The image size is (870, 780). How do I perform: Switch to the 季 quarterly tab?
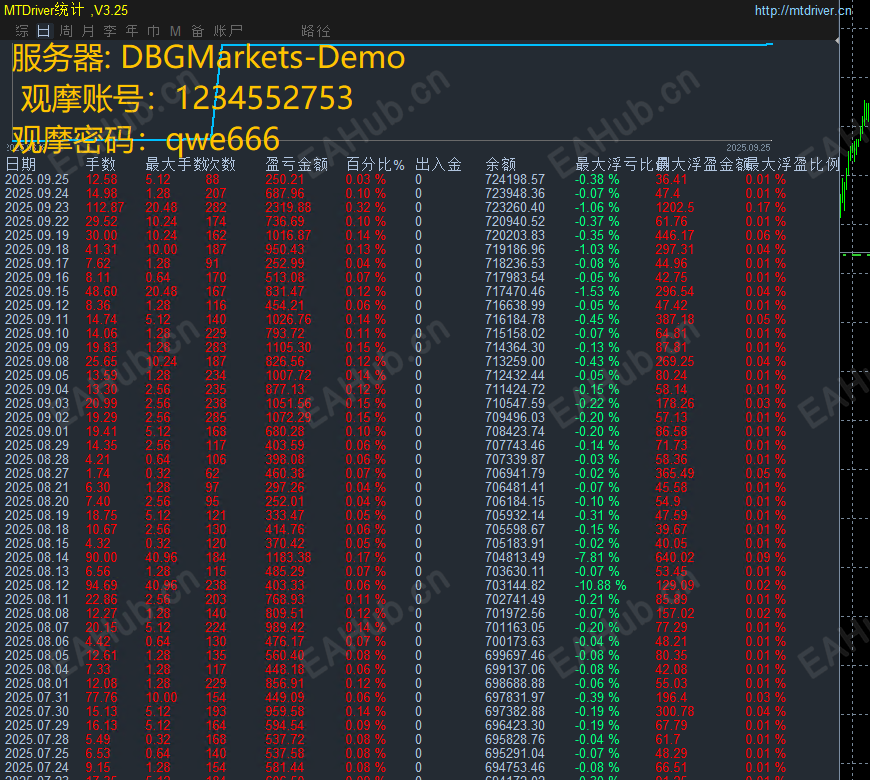tap(110, 31)
